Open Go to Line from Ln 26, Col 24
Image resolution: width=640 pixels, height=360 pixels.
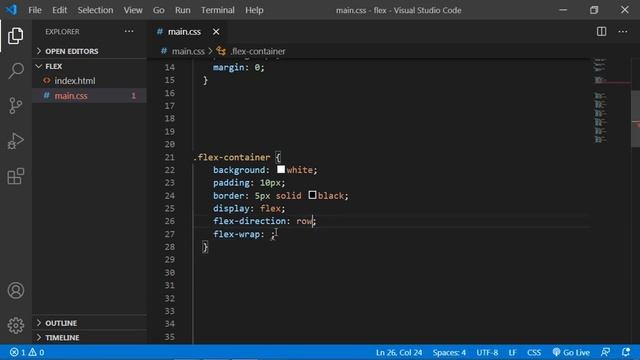399,352
